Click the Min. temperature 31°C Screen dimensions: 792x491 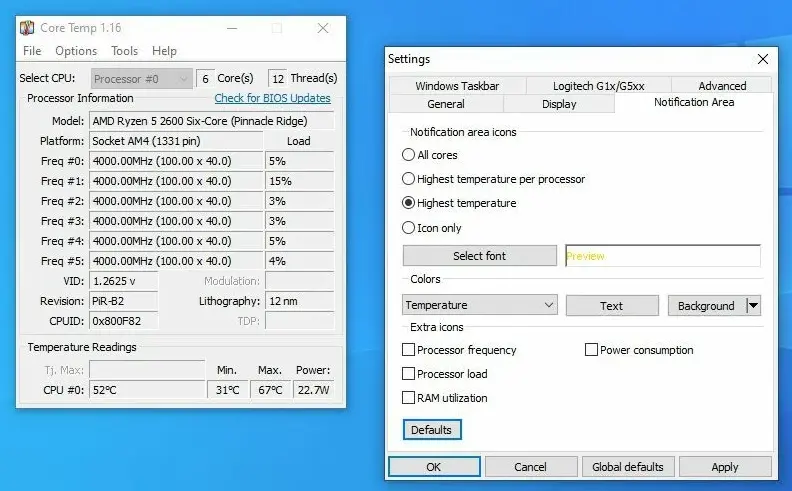pyautogui.click(x=228, y=390)
